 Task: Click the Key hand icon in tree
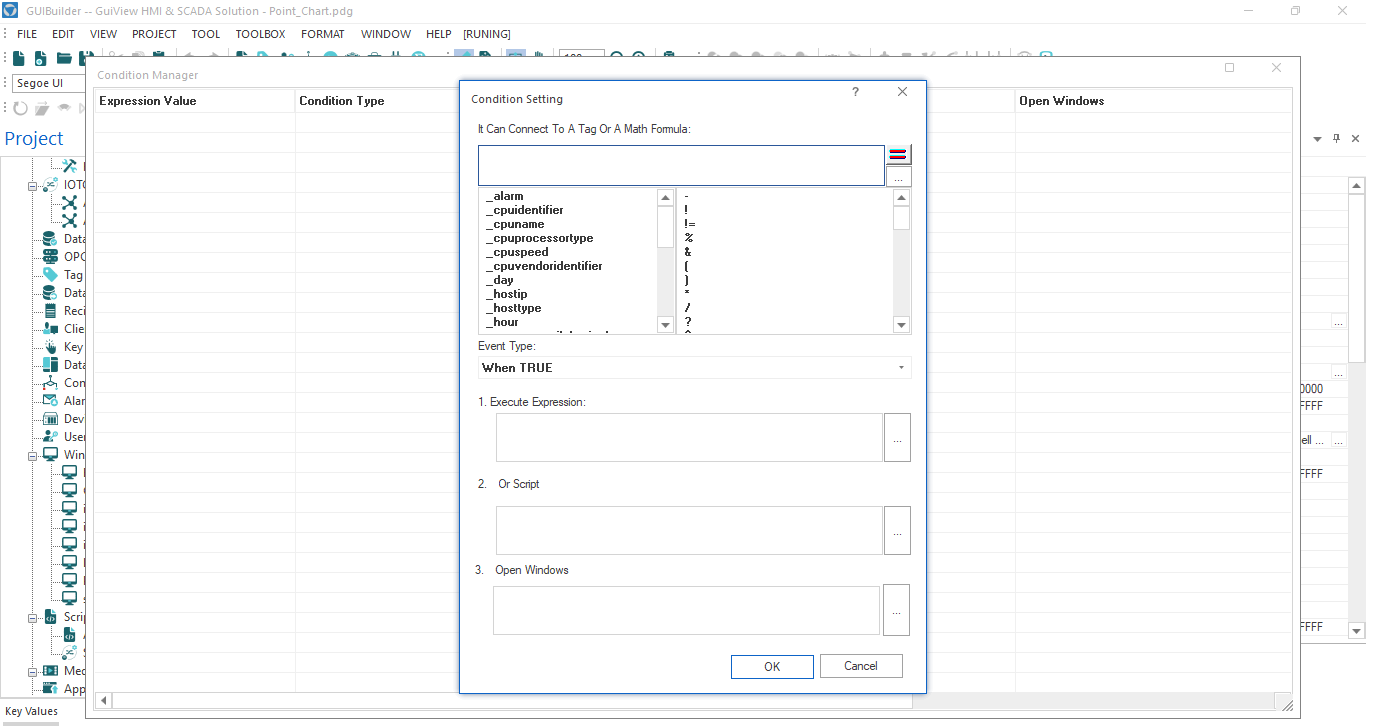[x=49, y=347]
